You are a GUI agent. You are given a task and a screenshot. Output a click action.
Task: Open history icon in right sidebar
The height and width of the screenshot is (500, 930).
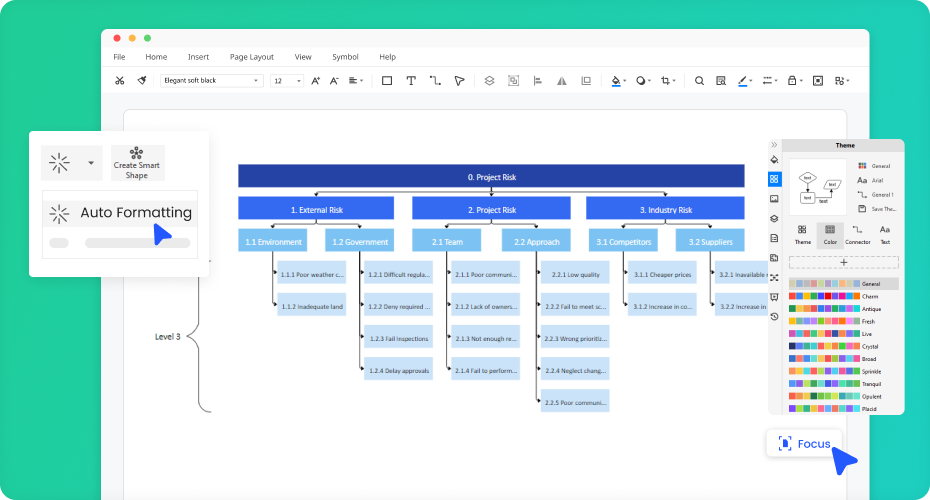(x=774, y=316)
